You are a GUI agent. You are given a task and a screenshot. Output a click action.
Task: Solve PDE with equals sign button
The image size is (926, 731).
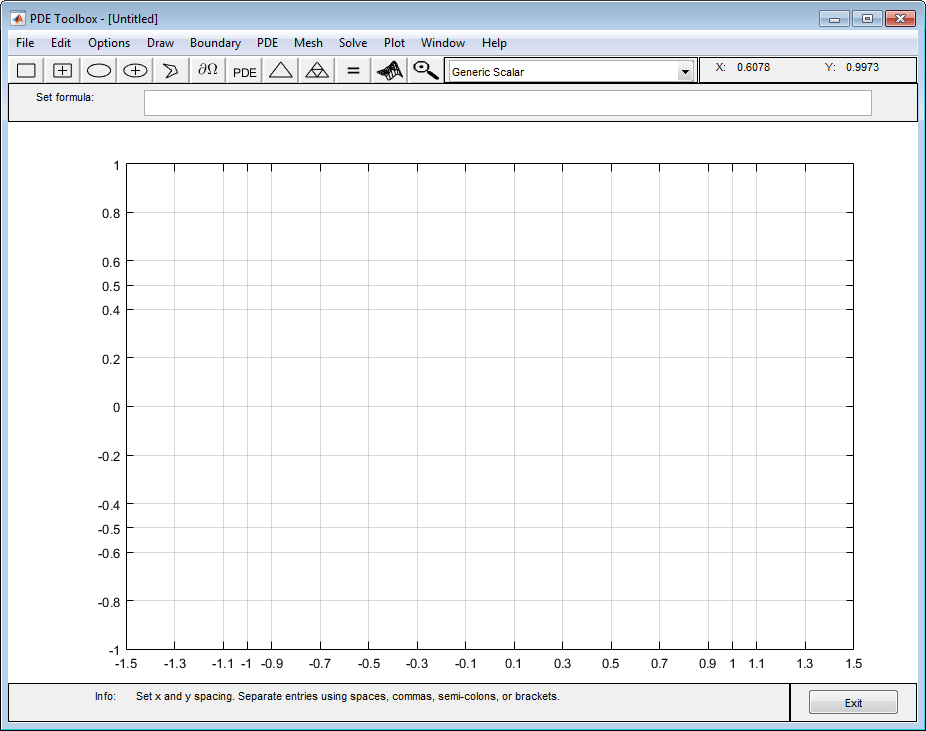coord(353,71)
